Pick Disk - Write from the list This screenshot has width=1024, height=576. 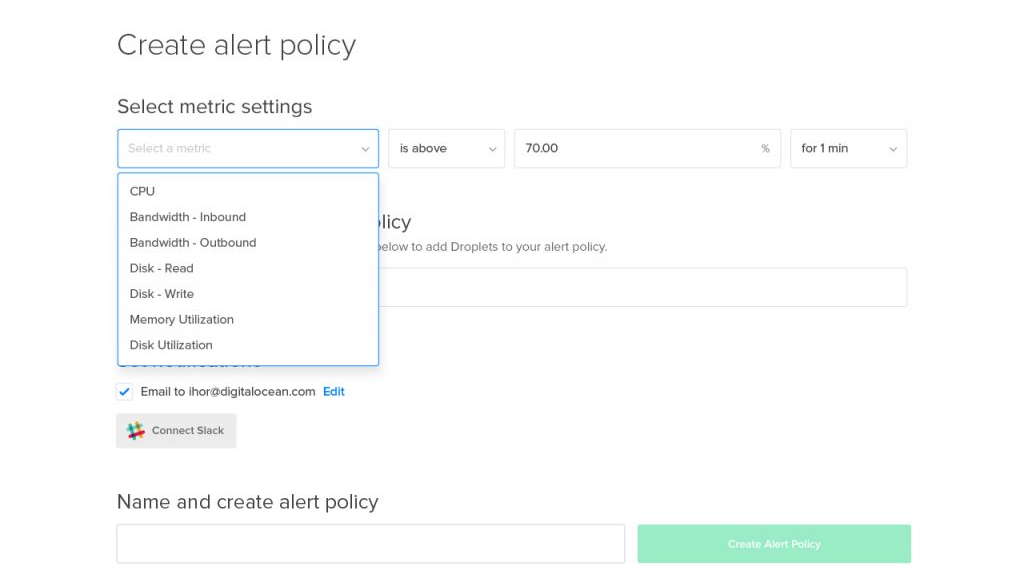(161, 294)
